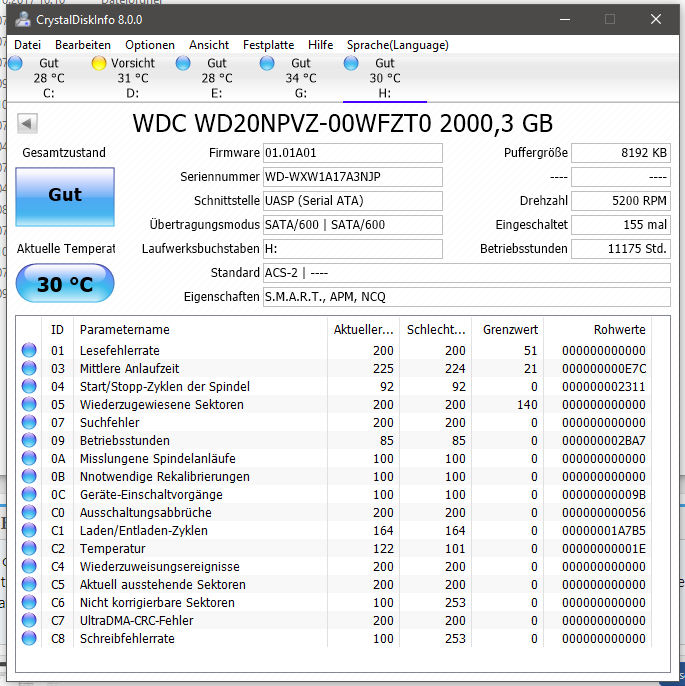Screen dimensions: 685x686
Task: Click the Eingeschaltet value 155 mal
Action: (x=621, y=225)
